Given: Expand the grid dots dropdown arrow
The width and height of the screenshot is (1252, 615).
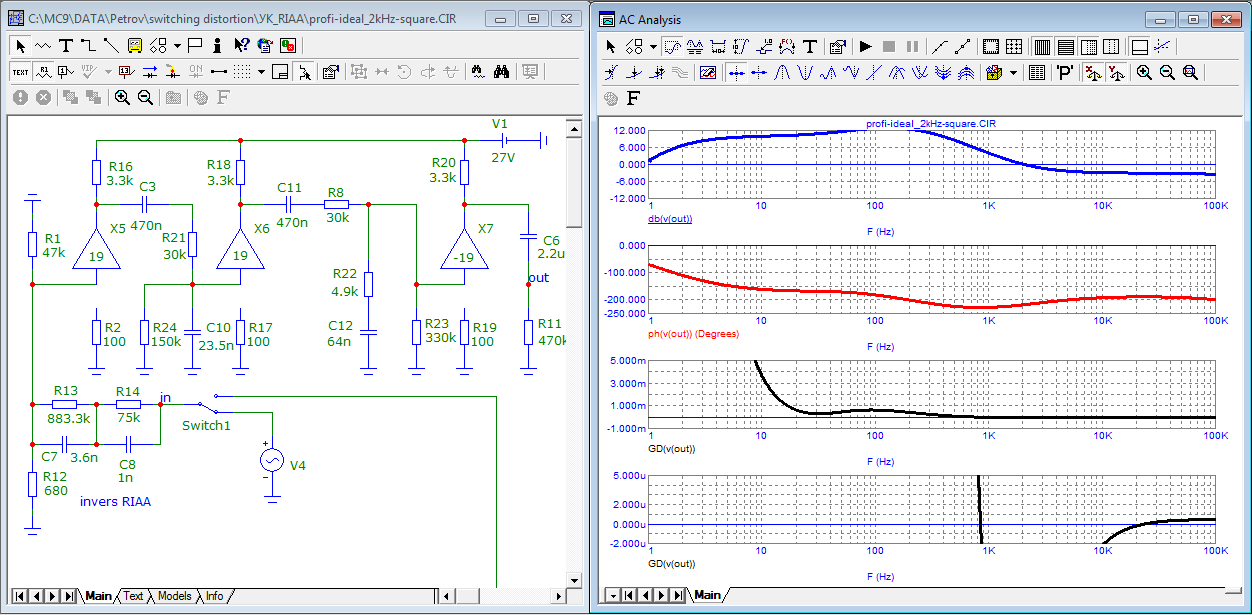Looking at the screenshot, I should [x=261, y=71].
